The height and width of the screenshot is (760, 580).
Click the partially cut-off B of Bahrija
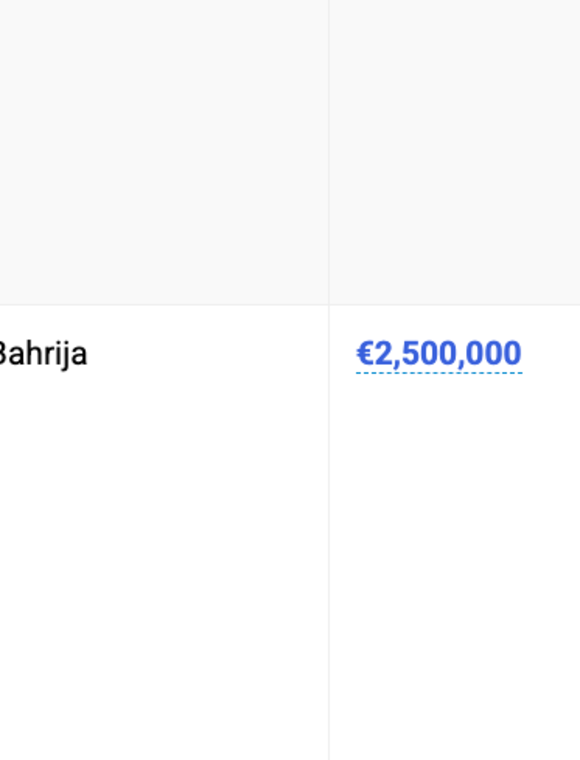pyautogui.click(x=2, y=353)
